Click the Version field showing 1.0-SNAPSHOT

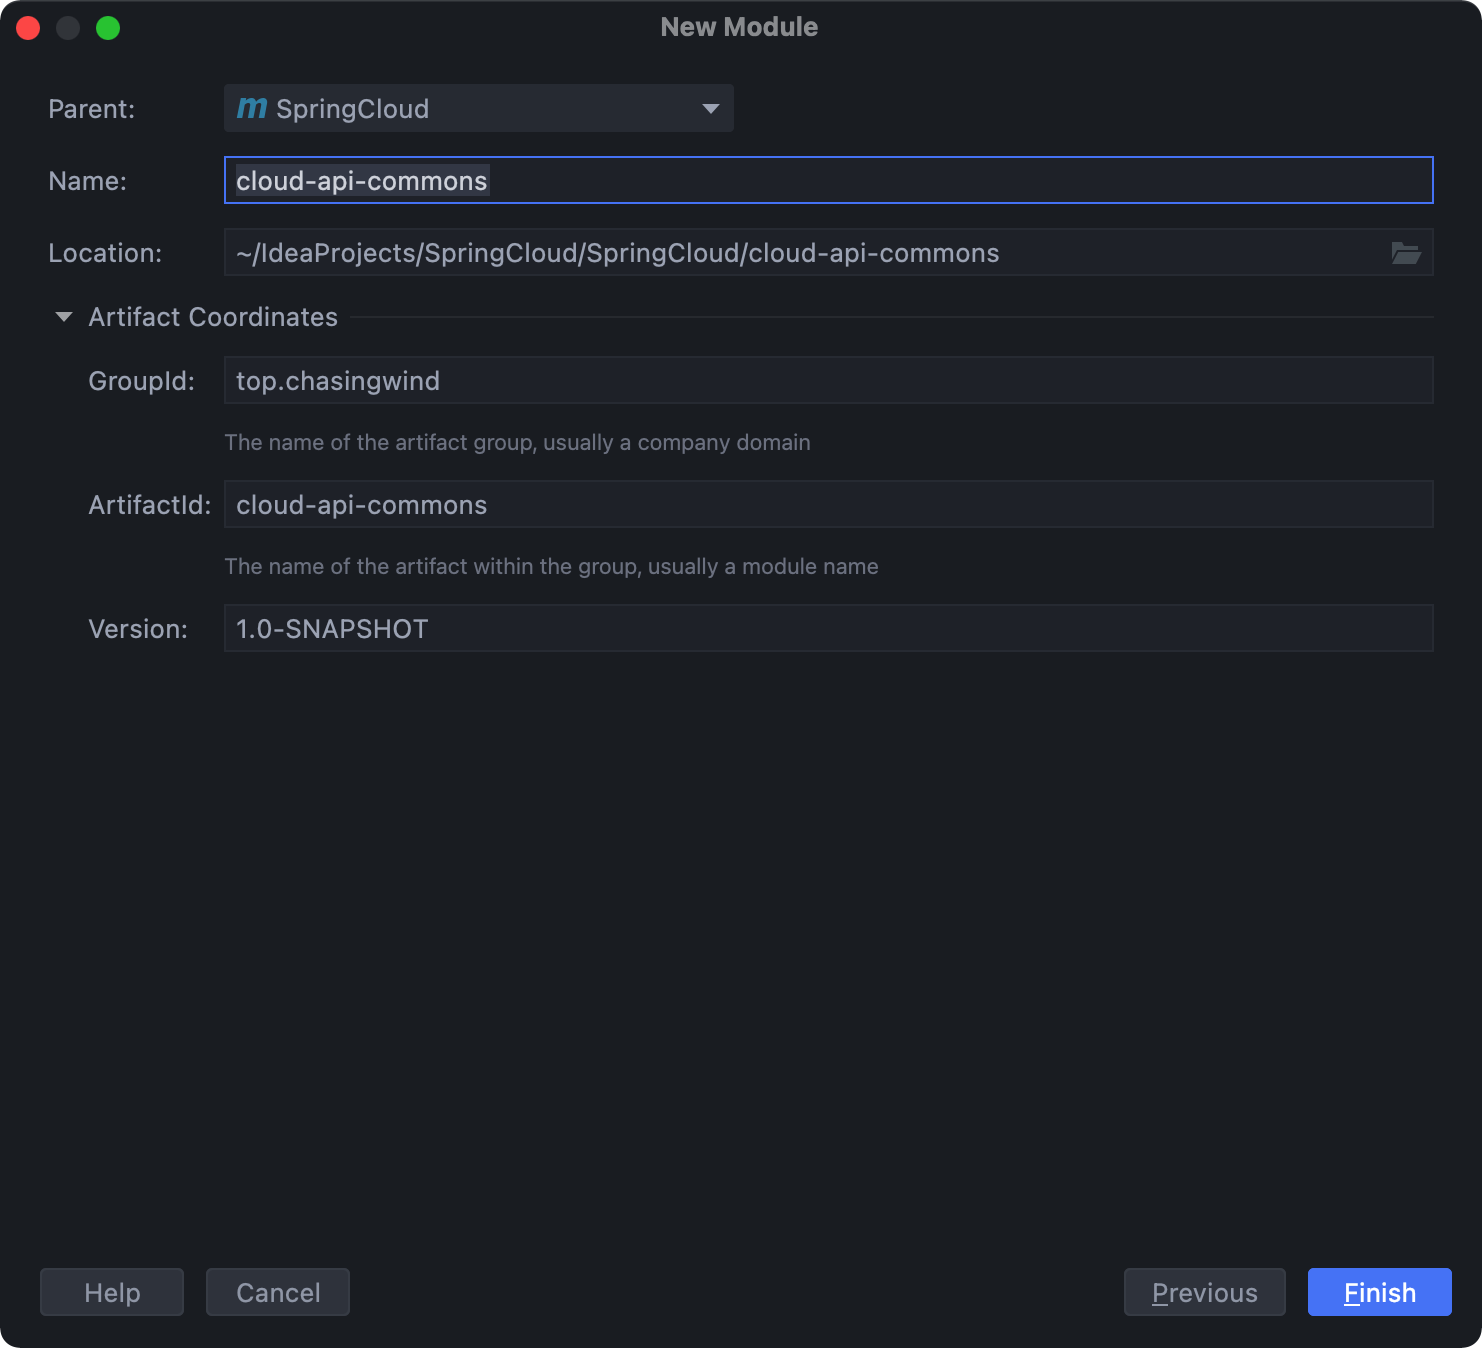click(x=828, y=629)
